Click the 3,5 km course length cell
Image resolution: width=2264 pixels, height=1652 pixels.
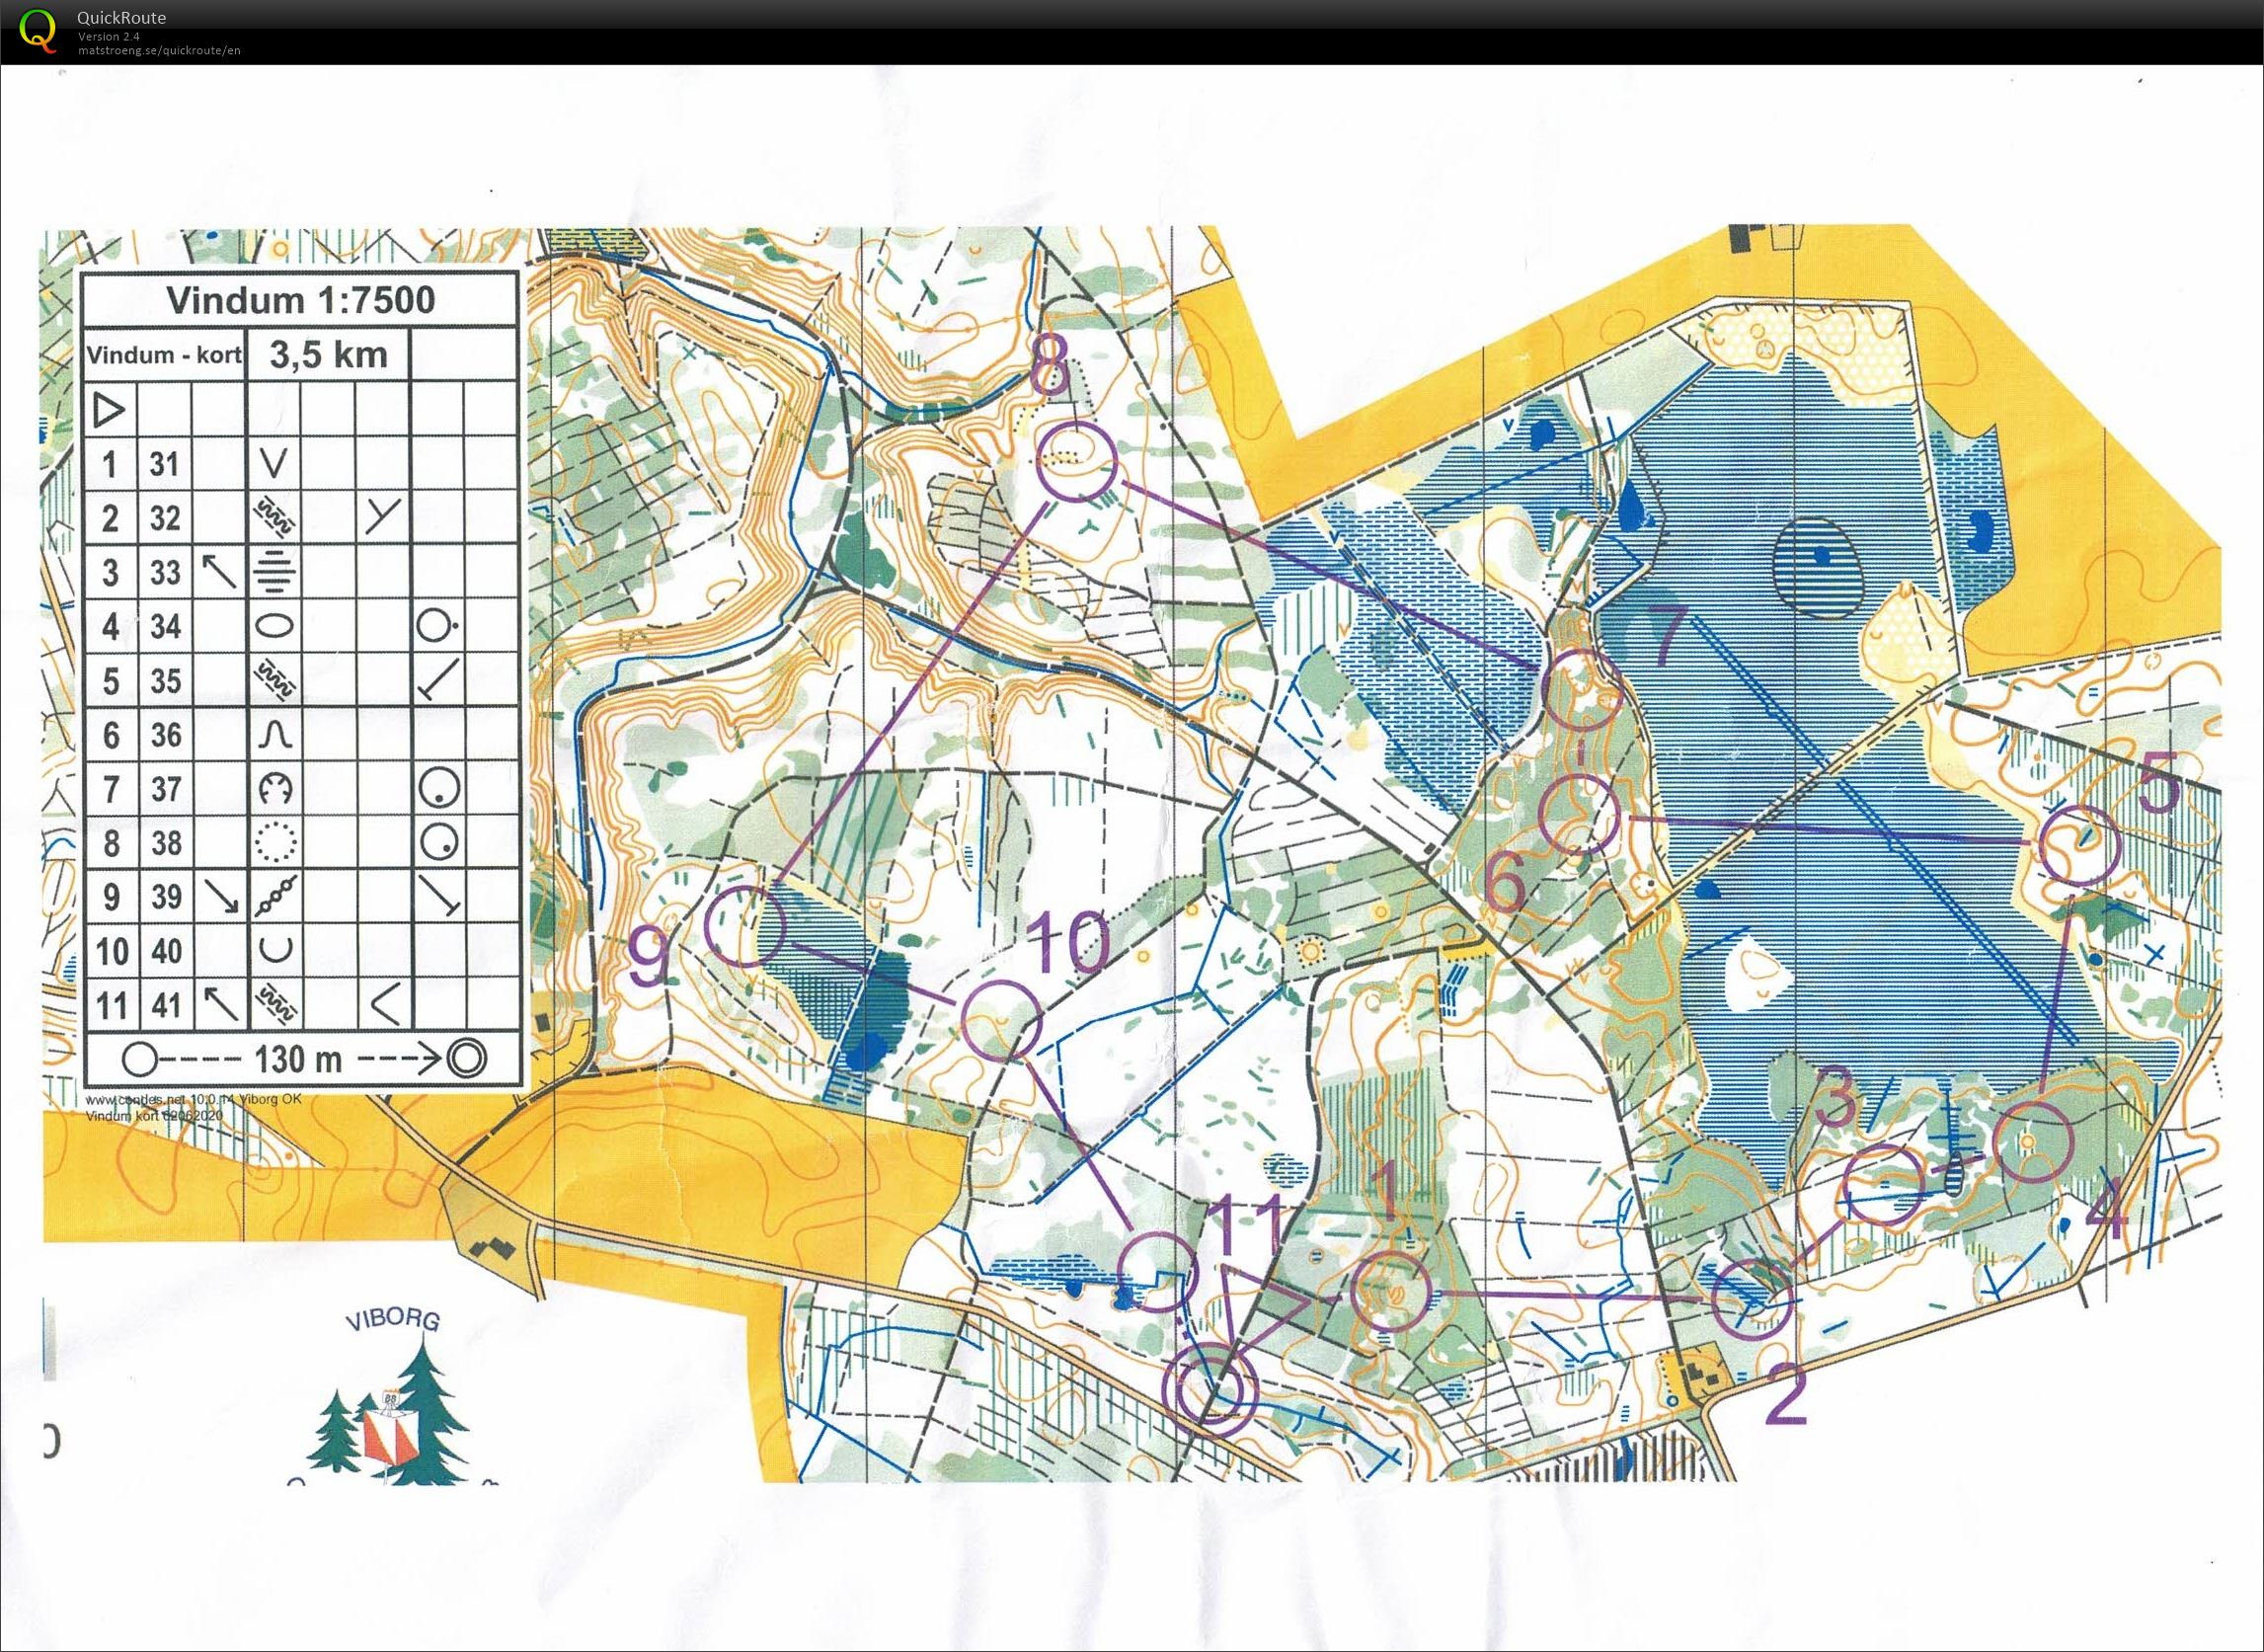328,355
